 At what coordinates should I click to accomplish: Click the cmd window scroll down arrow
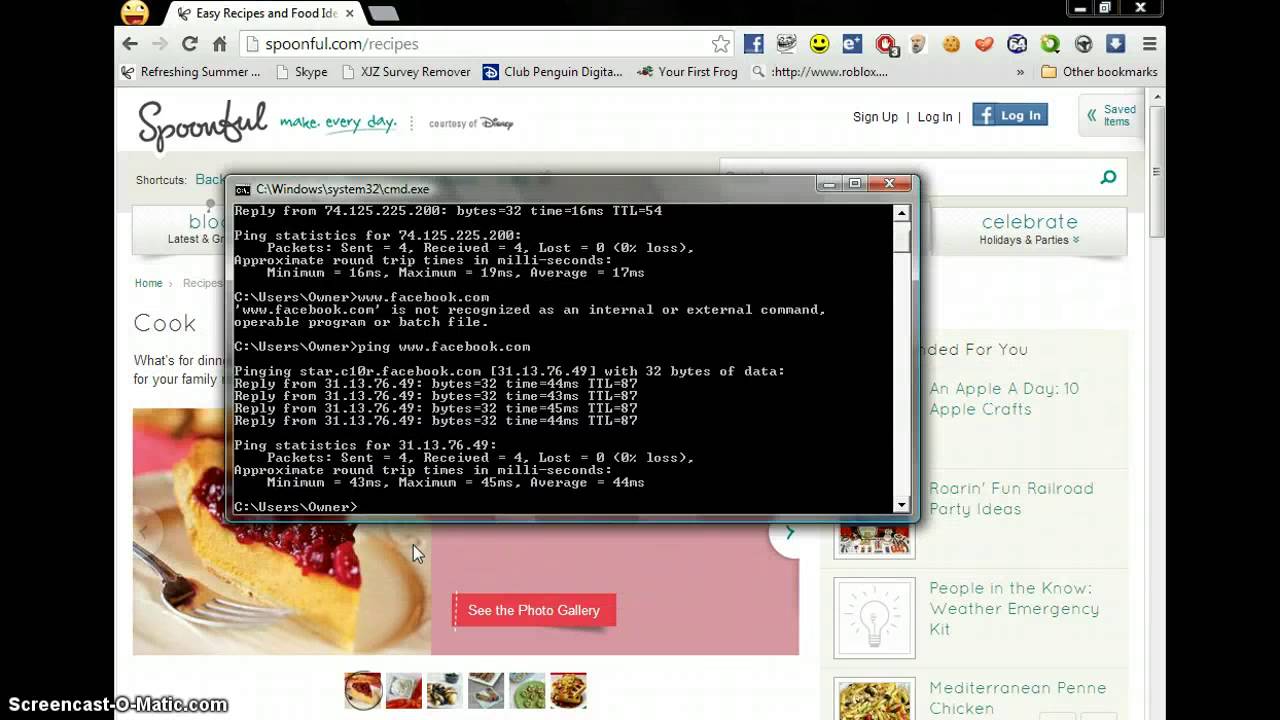(902, 505)
